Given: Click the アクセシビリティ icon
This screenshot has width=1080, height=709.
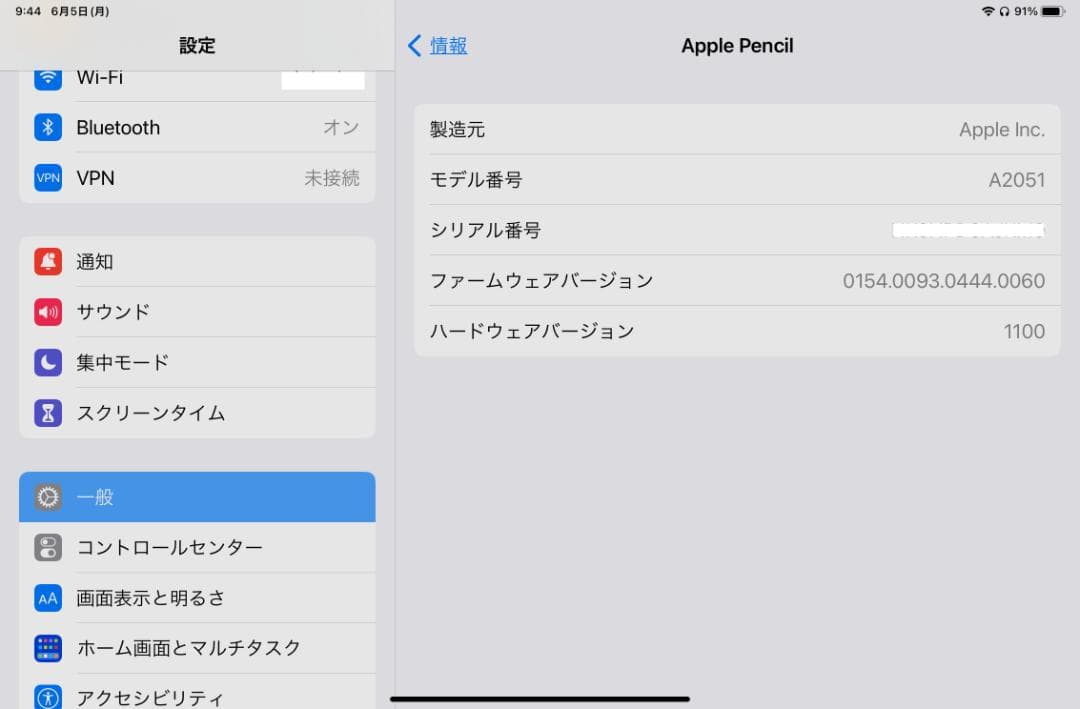Looking at the screenshot, I should coord(47,697).
